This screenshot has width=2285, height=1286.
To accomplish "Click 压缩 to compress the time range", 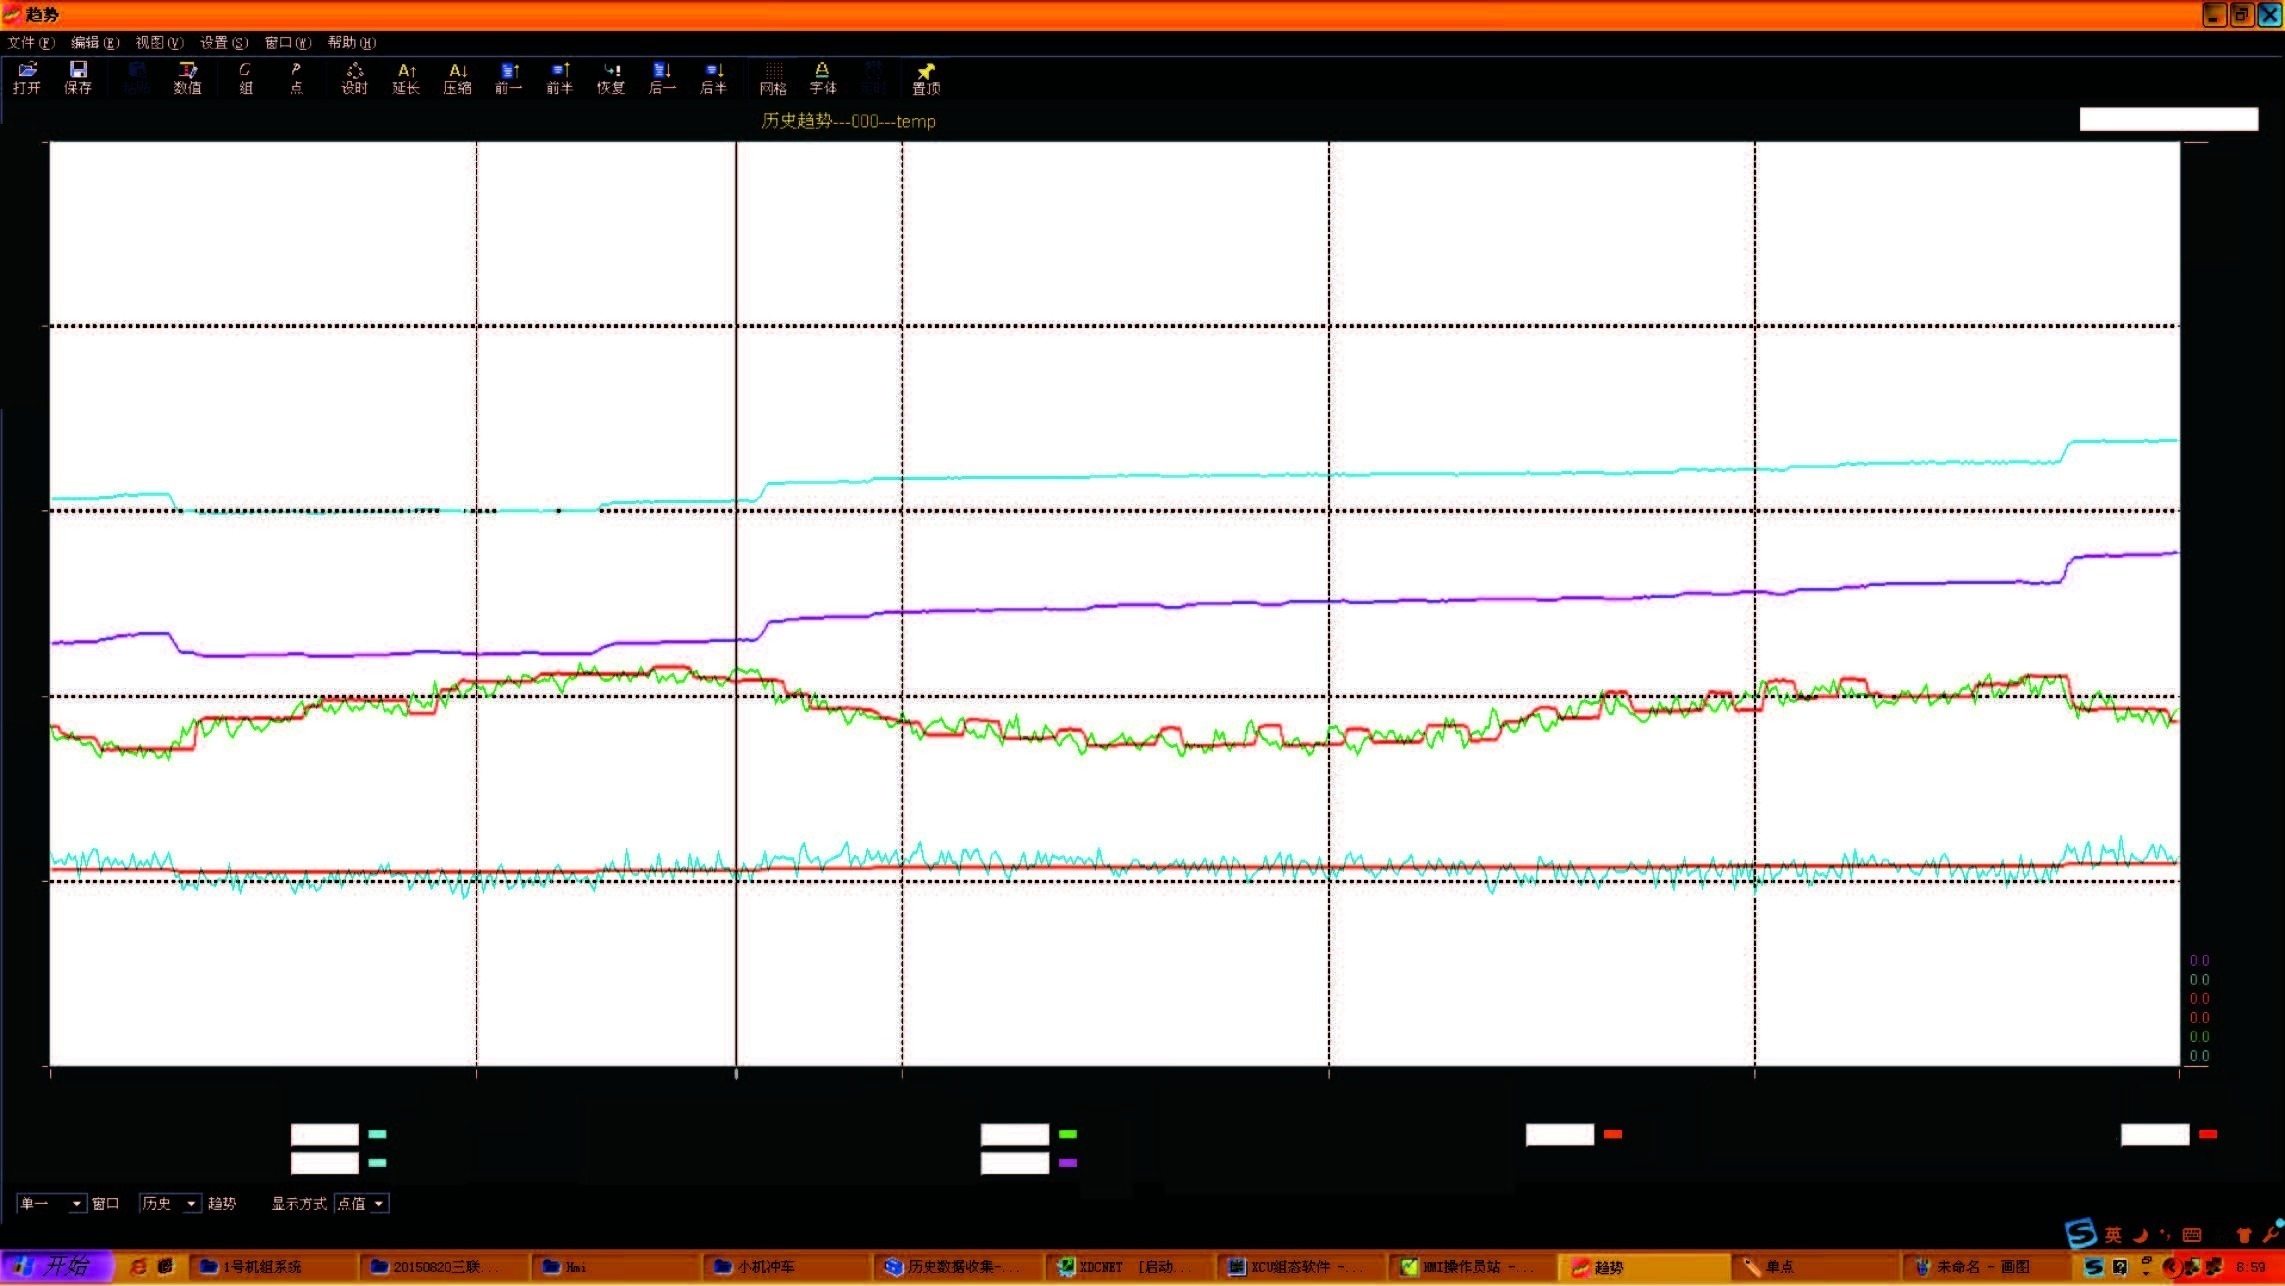I will [457, 77].
